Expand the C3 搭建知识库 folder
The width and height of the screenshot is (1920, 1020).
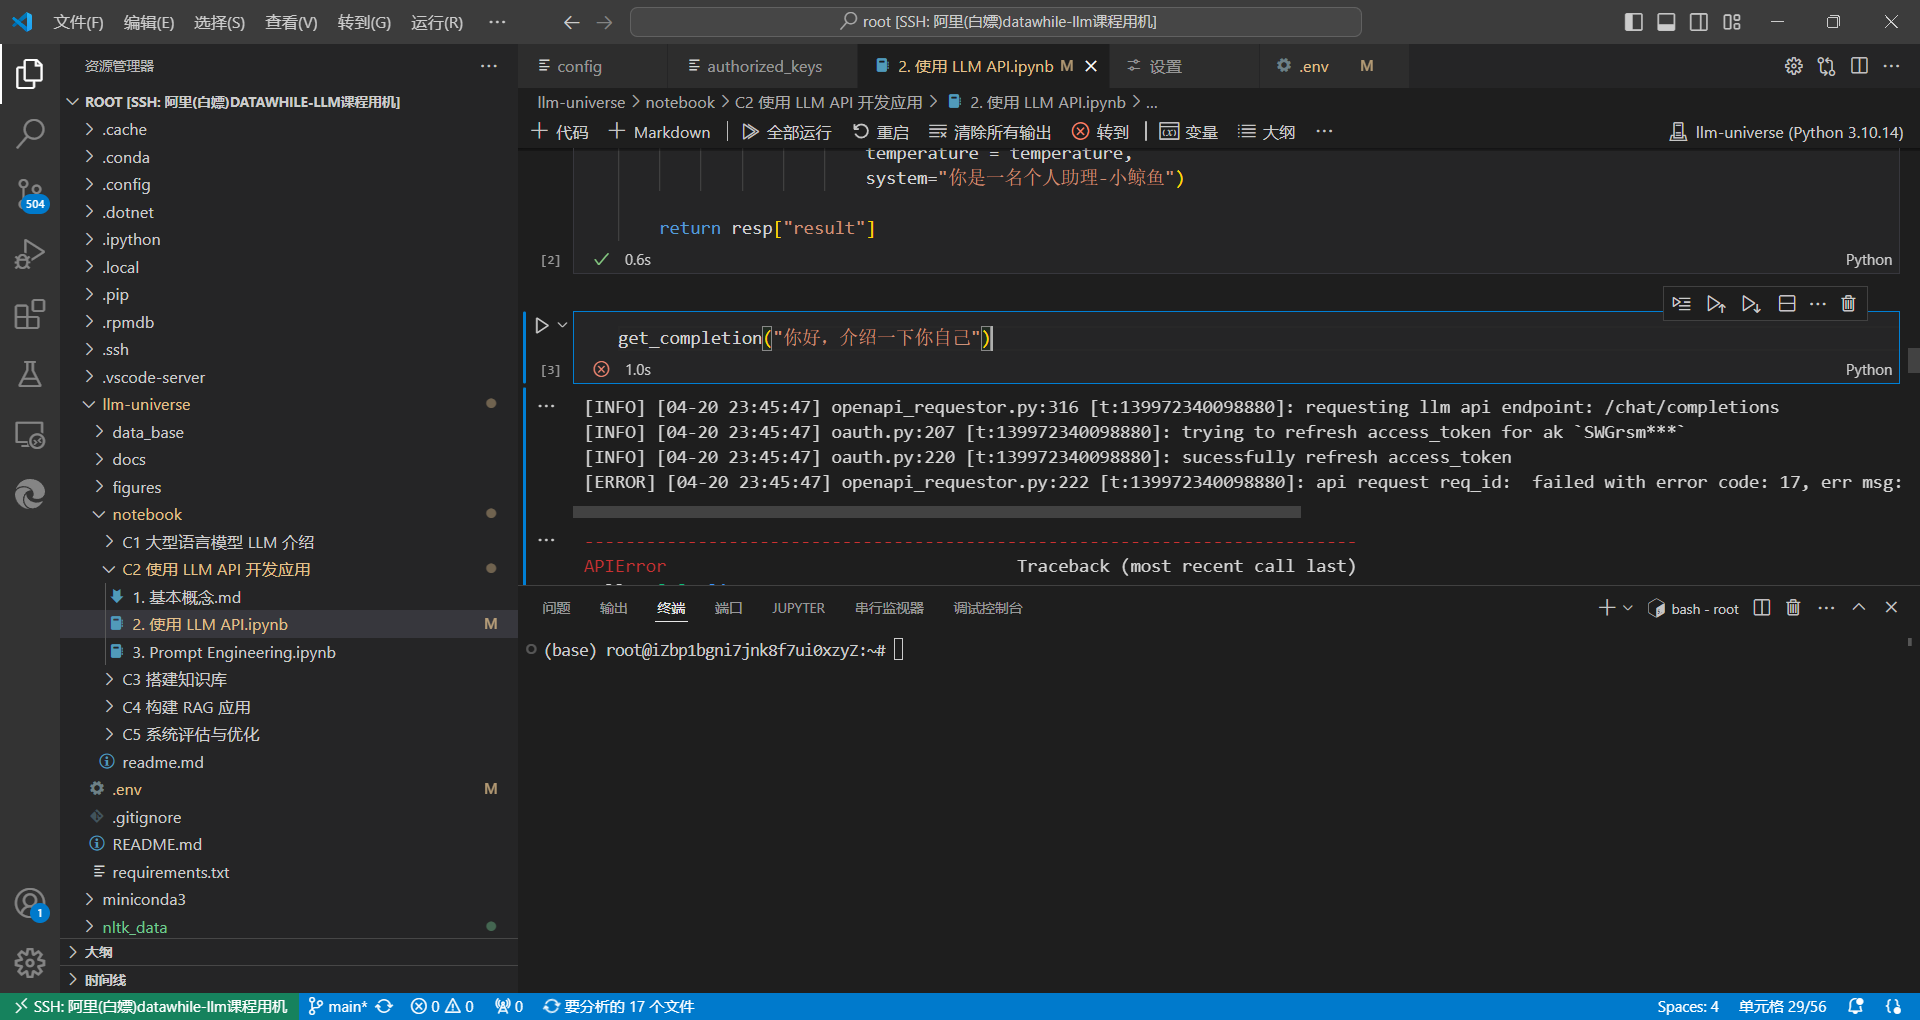[x=174, y=680]
